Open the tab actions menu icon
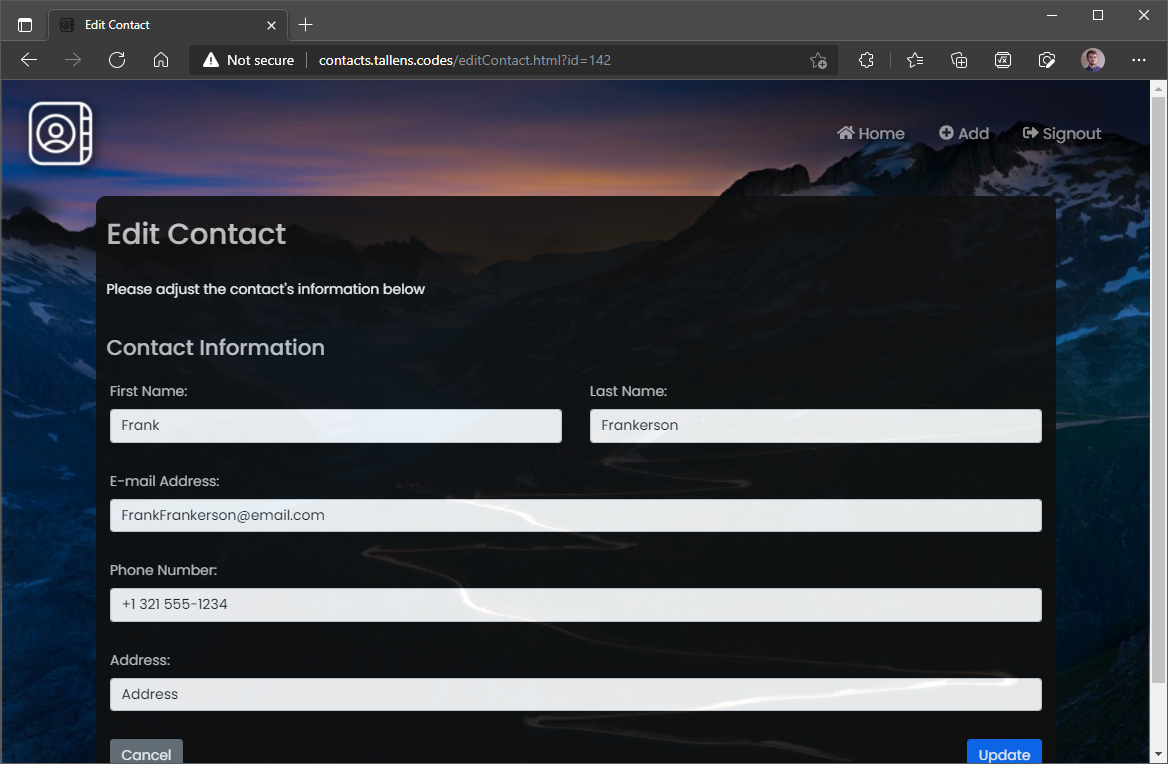This screenshot has height=764, width=1168. pos(25,25)
